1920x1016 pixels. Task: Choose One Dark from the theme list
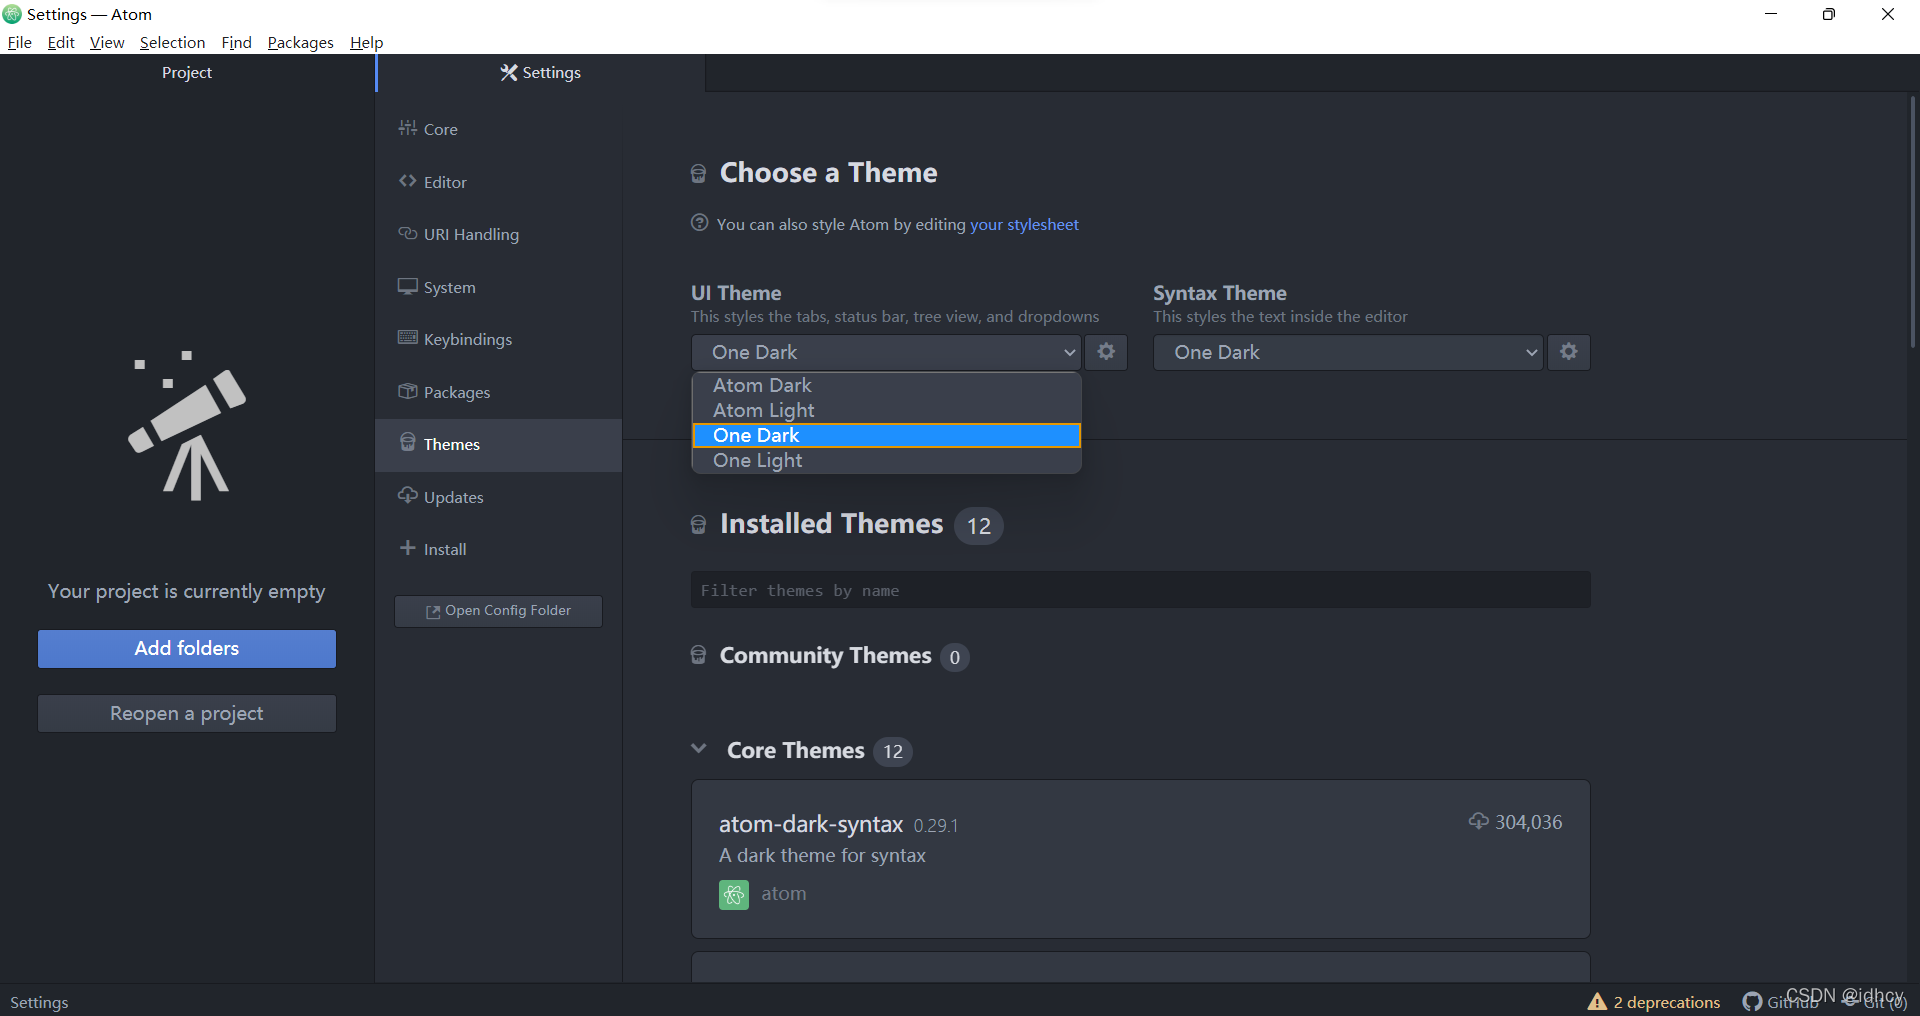pos(887,435)
